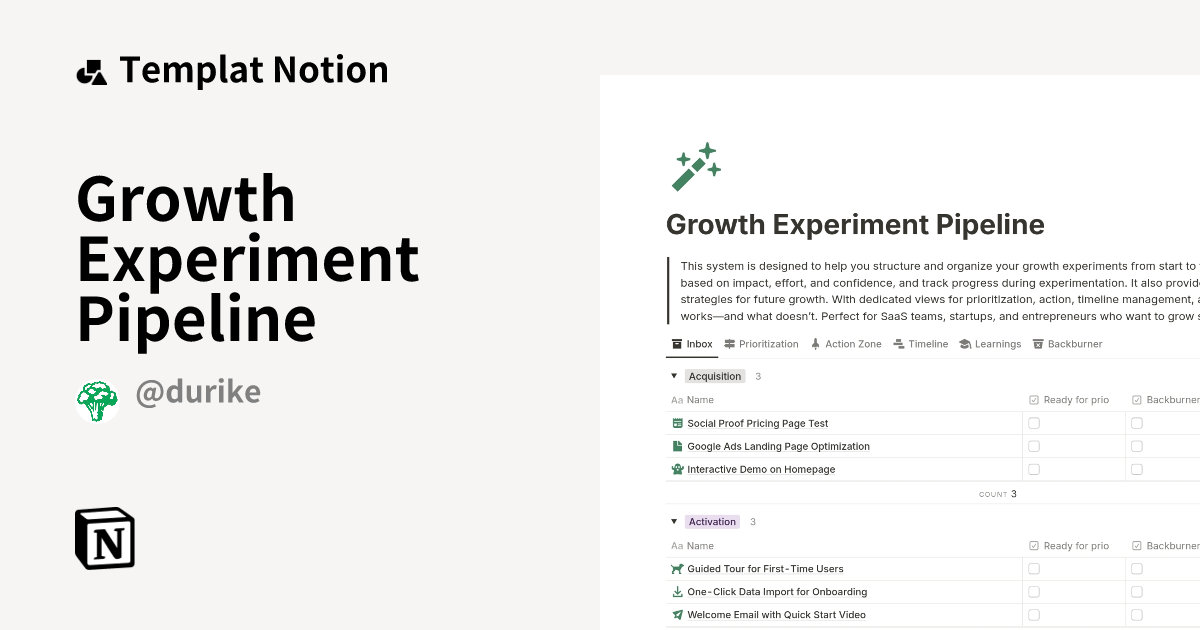
Task: Switch to the Learnings tab
Action: (x=998, y=343)
